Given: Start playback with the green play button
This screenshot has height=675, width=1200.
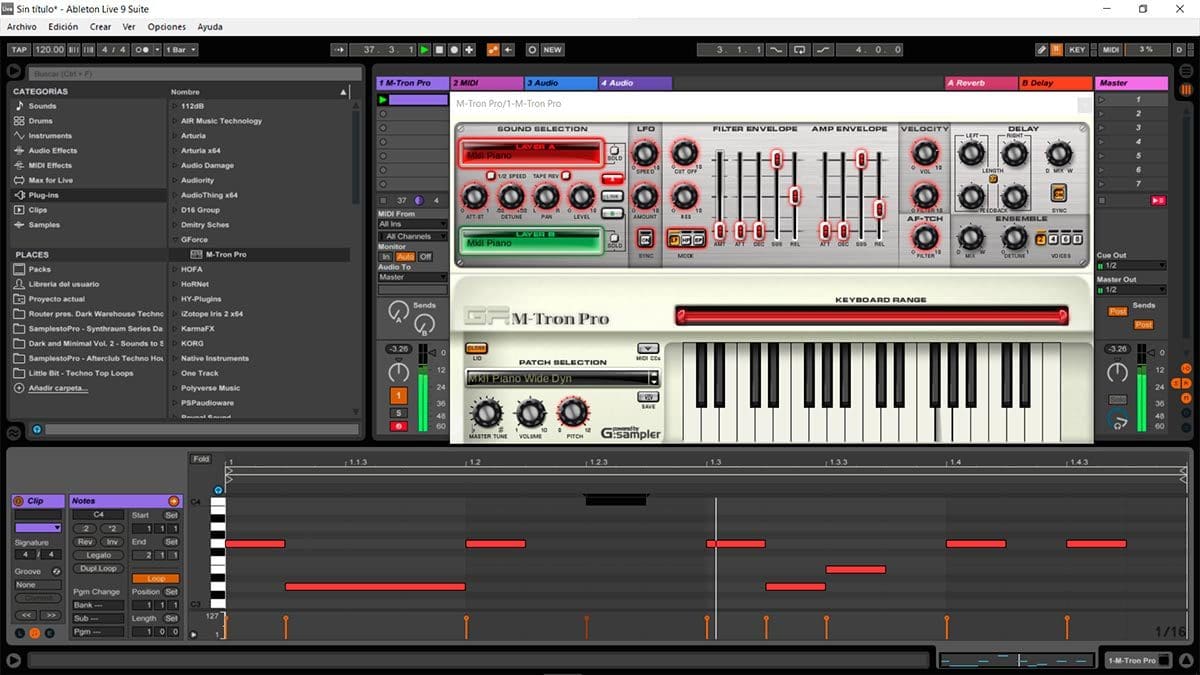Looking at the screenshot, I should coord(425,49).
